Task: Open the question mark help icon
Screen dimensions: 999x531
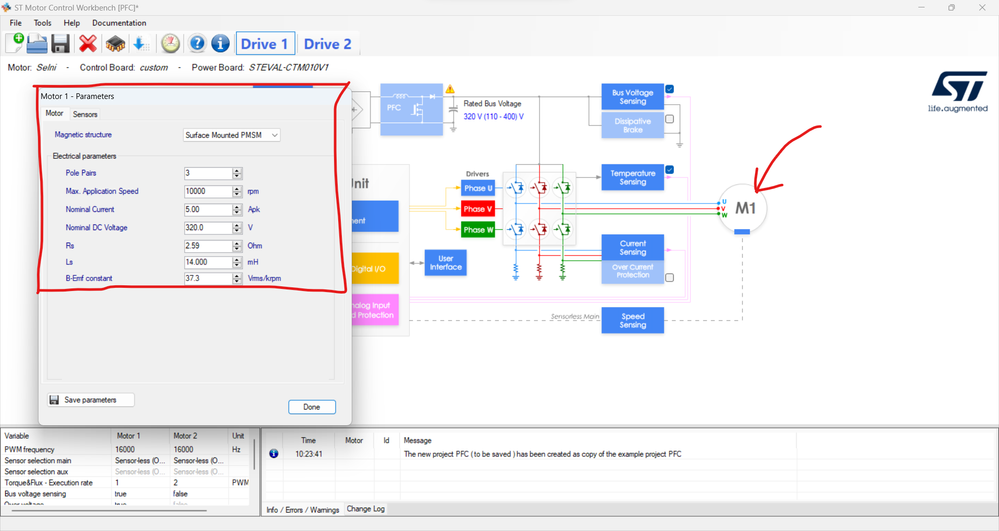Action: click(198, 43)
